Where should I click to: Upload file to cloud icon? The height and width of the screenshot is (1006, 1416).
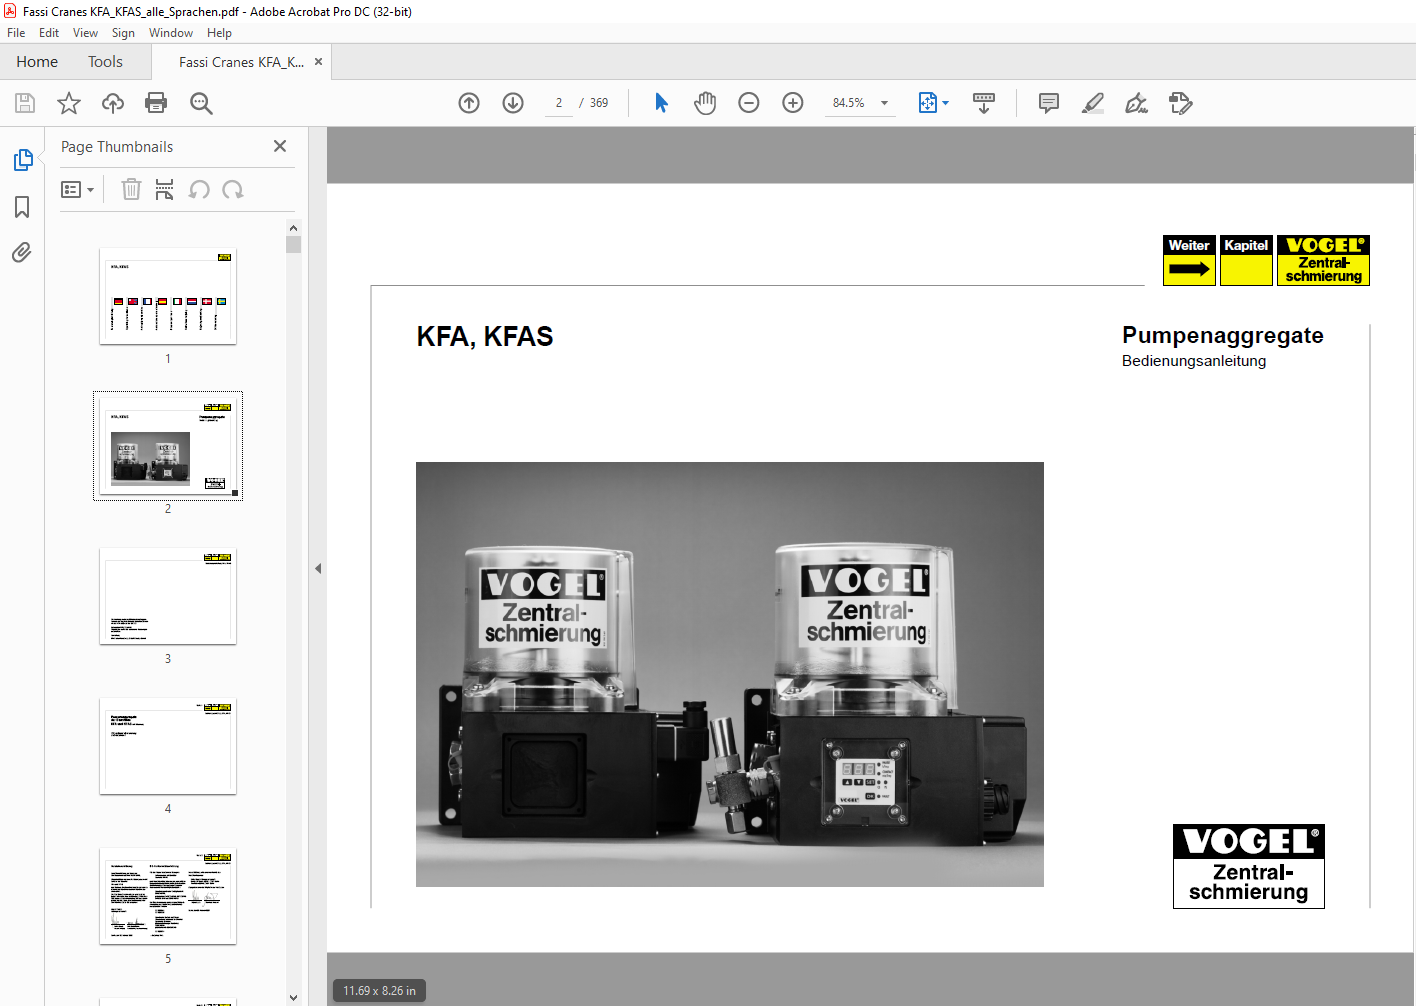[x=113, y=103]
